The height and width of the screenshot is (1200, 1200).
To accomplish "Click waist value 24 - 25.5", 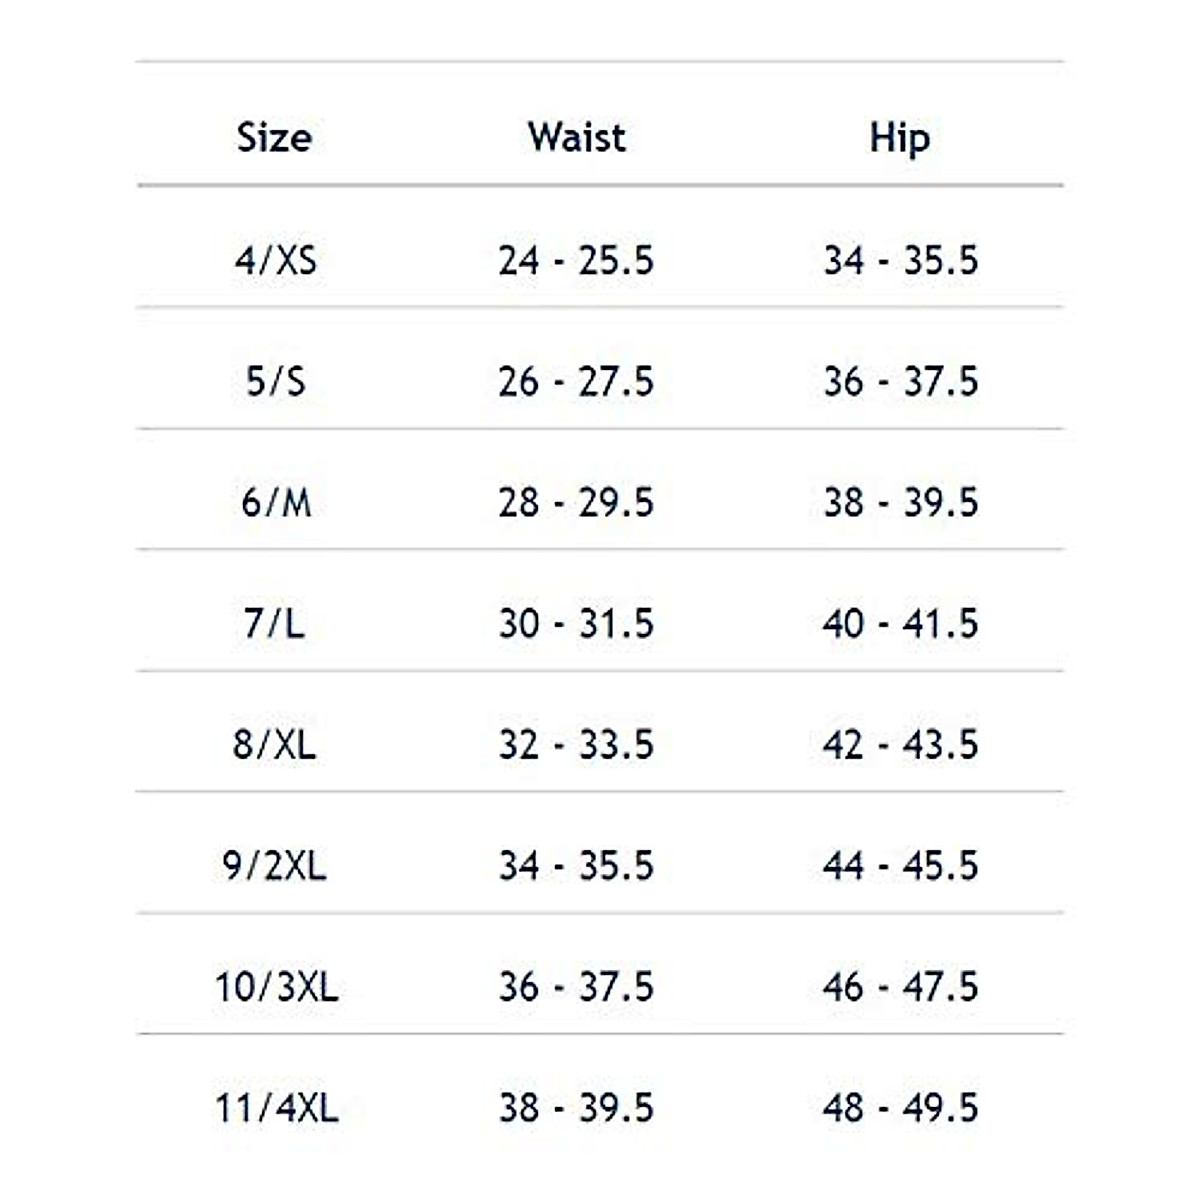I will pos(576,260).
